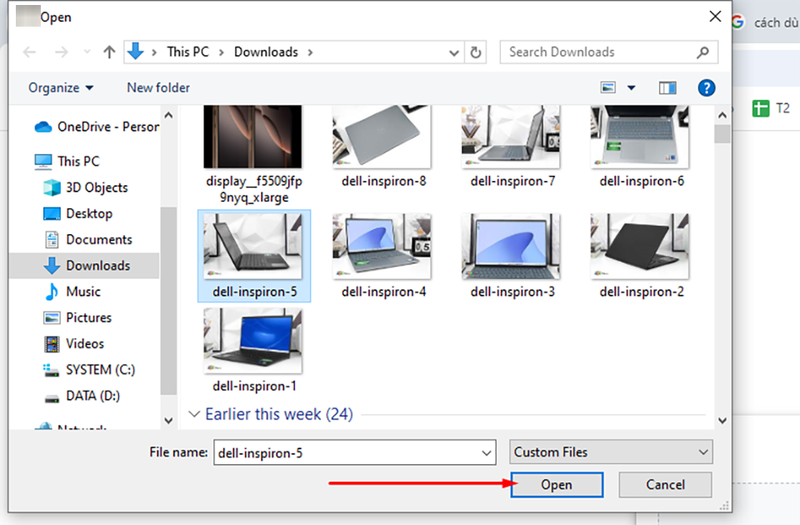800x525 pixels.
Task: Go back with the Back arrow
Action: pos(30,52)
